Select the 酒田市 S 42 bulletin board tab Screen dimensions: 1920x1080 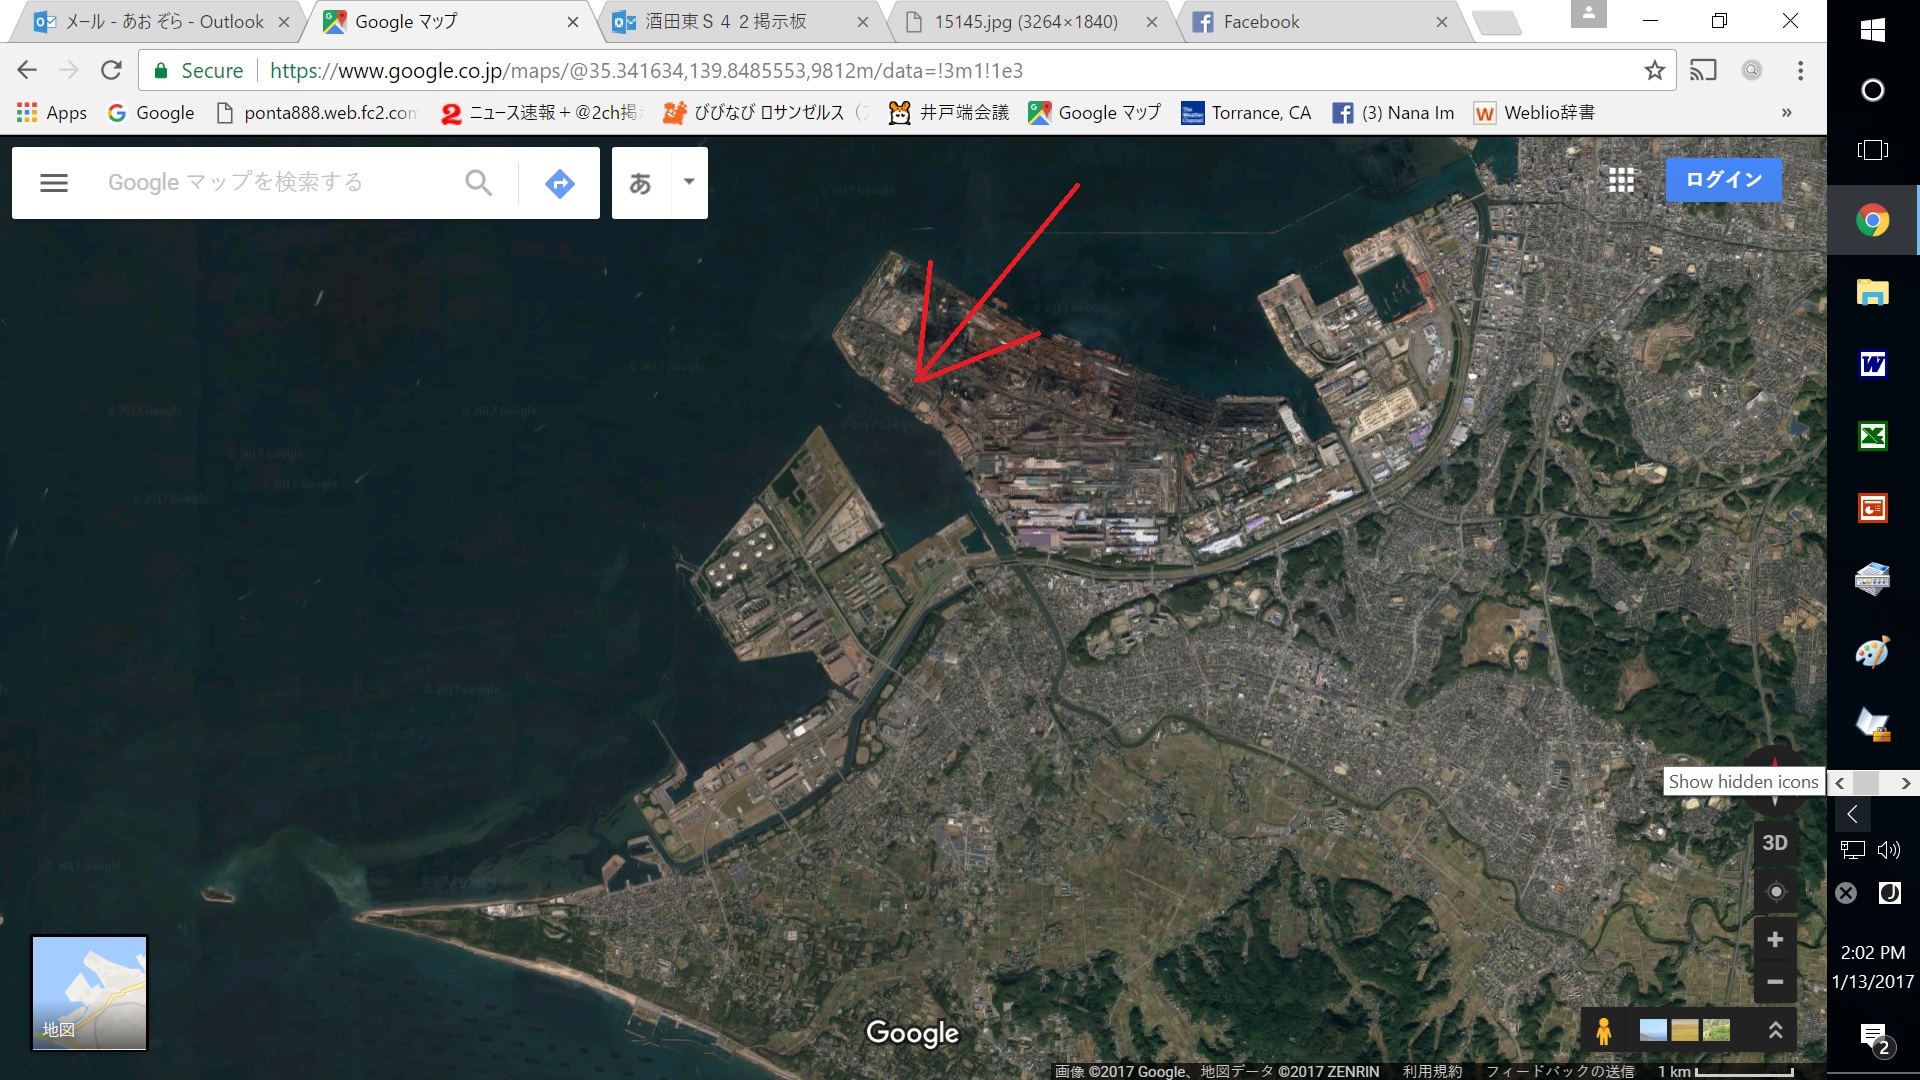click(x=731, y=21)
